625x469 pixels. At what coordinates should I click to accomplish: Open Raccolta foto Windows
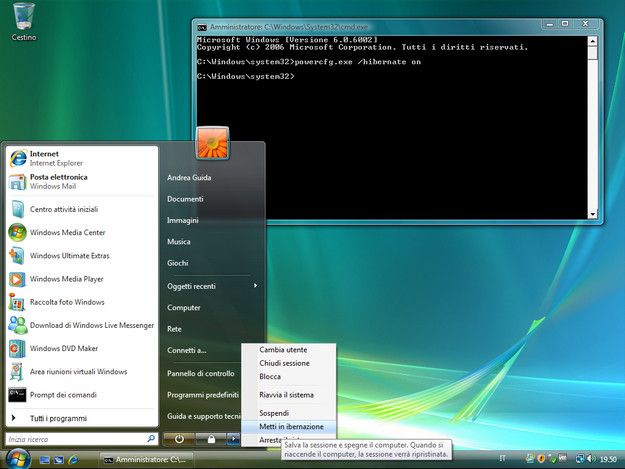click(x=82, y=302)
